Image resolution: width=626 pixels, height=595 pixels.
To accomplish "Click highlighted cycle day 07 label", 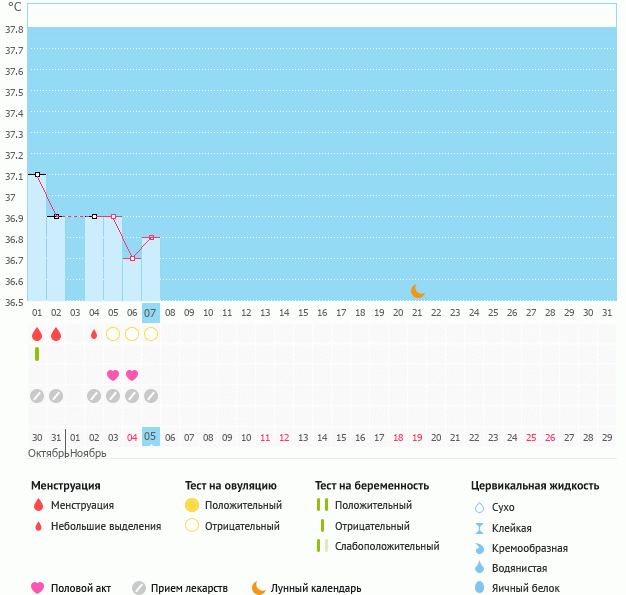I will click(x=151, y=313).
